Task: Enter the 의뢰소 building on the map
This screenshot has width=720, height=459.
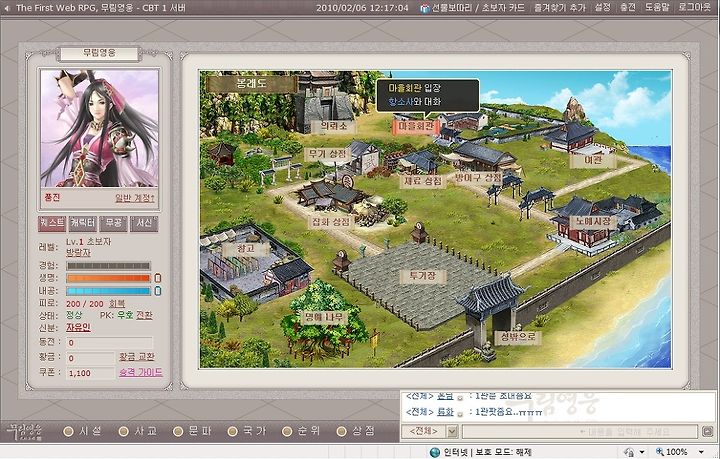Action: (x=333, y=126)
